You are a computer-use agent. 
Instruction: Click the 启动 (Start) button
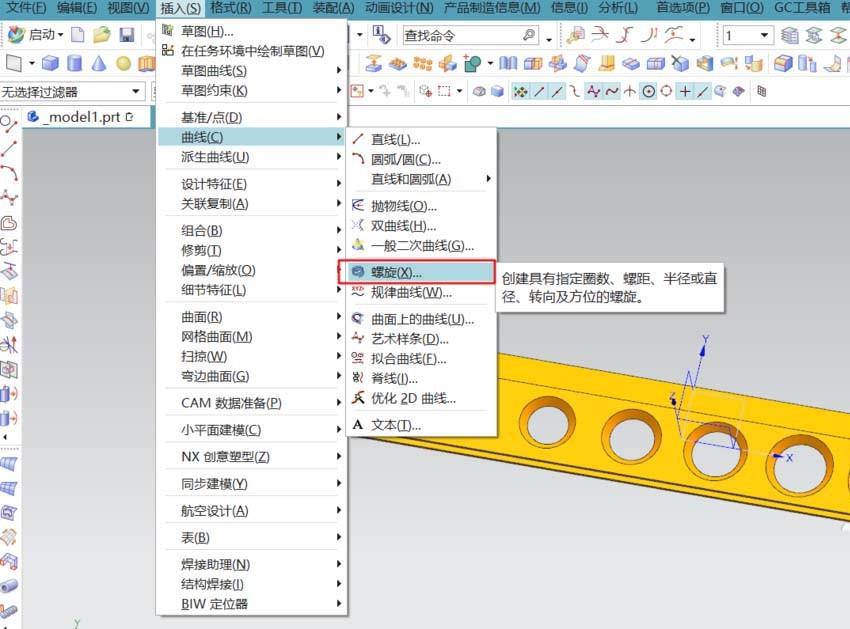pos(42,32)
